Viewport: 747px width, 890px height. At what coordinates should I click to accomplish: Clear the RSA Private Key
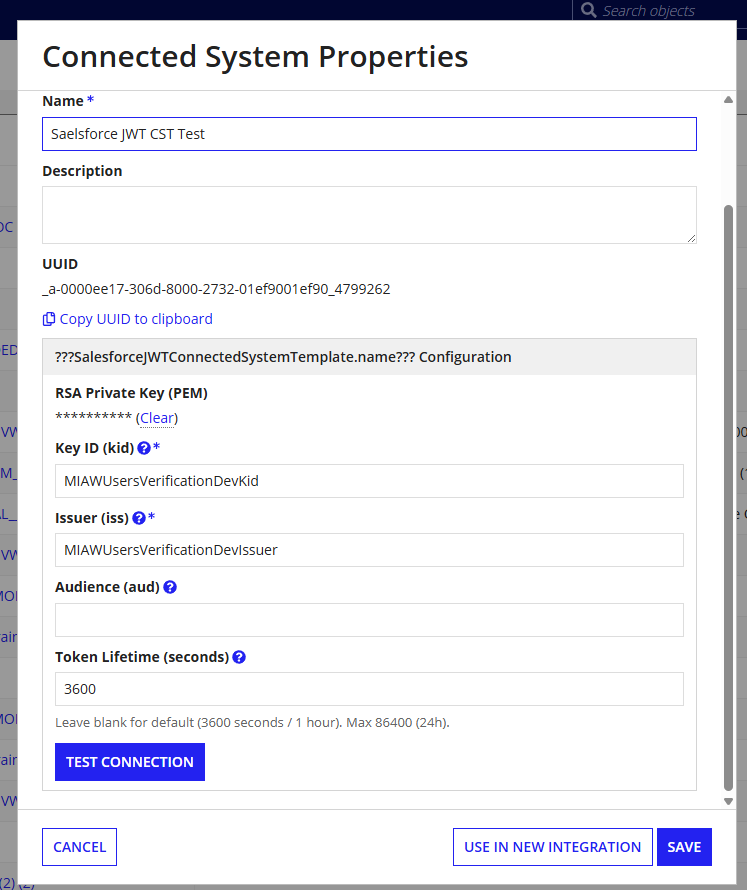click(157, 418)
